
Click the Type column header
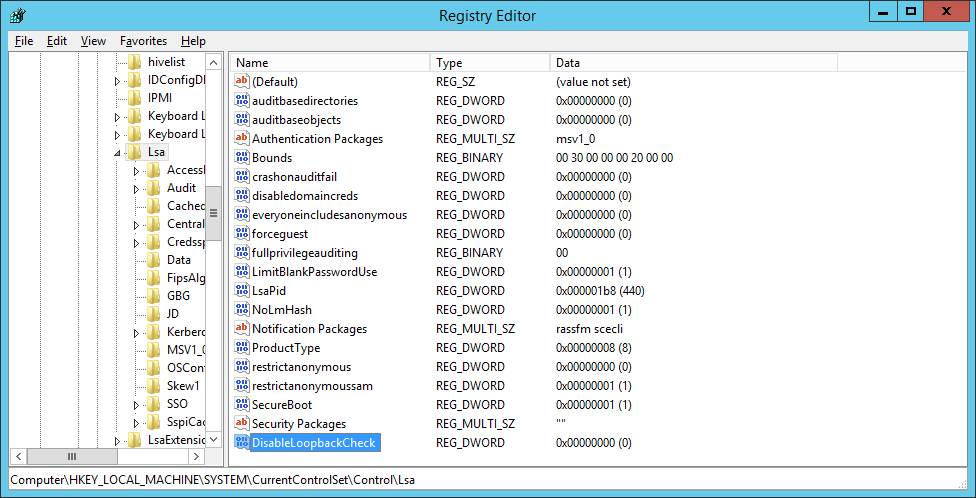pos(489,63)
